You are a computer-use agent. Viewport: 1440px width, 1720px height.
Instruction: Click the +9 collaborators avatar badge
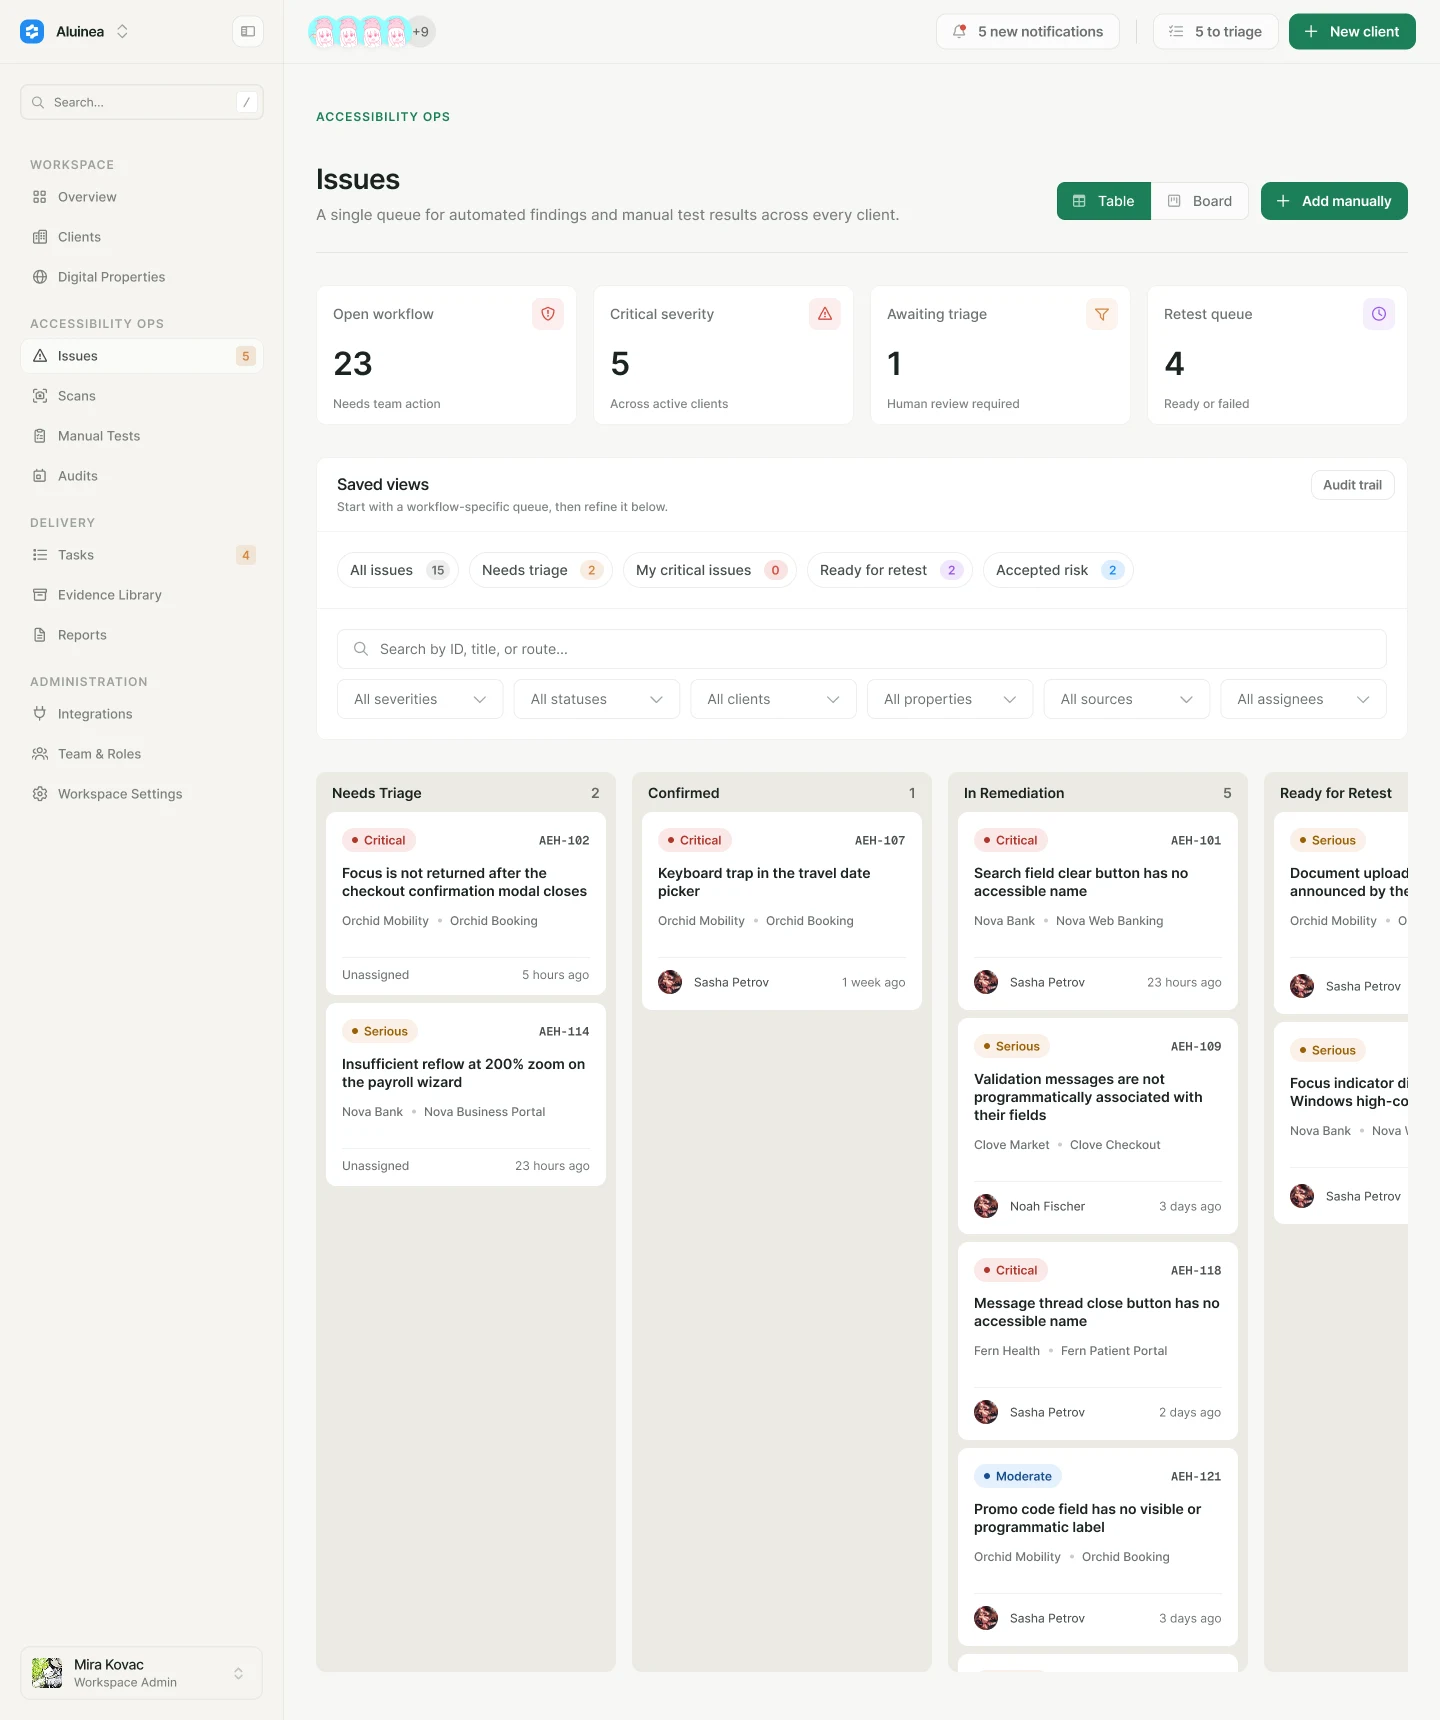(421, 32)
